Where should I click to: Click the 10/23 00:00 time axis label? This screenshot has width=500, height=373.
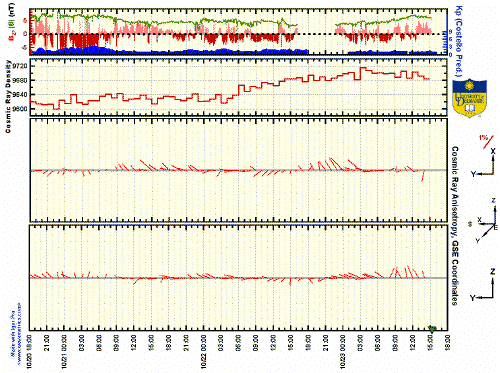pyautogui.click(x=342, y=351)
